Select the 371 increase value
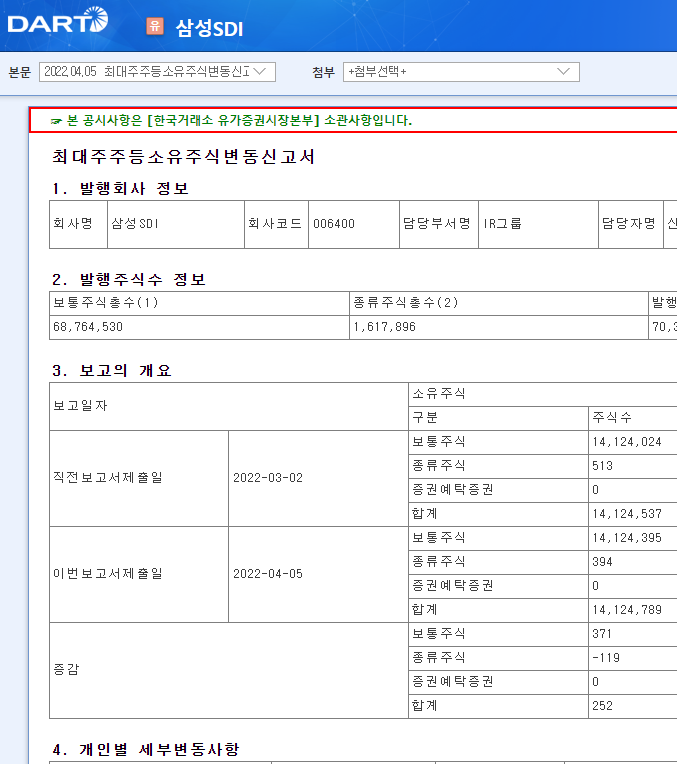The image size is (677, 764). 633,634
